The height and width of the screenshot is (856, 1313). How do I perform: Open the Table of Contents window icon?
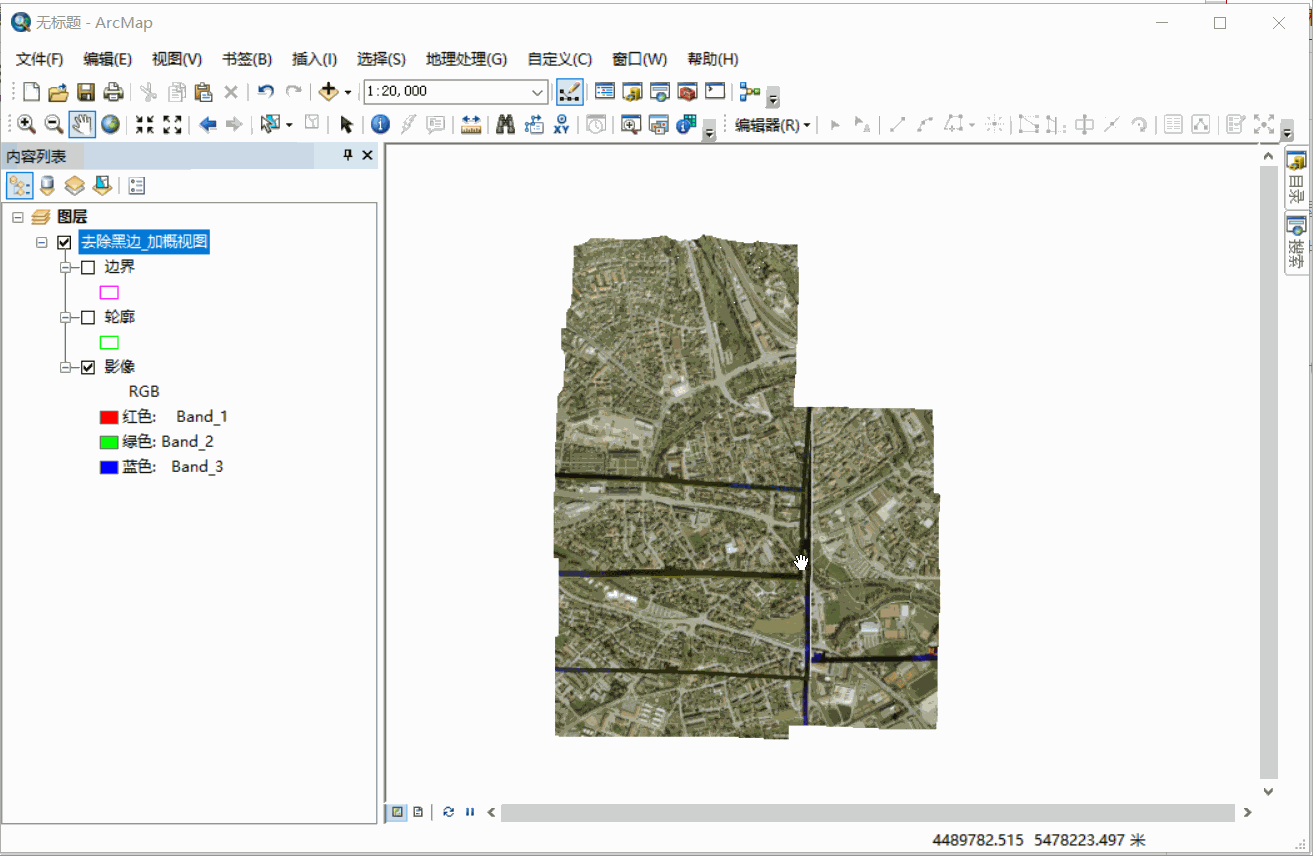coord(604,92)
